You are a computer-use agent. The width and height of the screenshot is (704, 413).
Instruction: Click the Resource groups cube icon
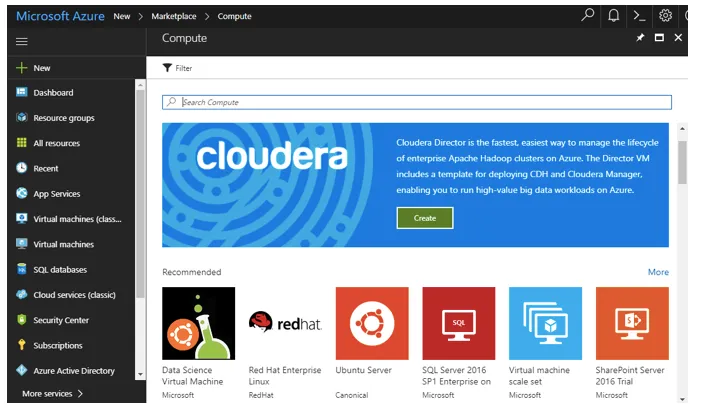(22, 117)
